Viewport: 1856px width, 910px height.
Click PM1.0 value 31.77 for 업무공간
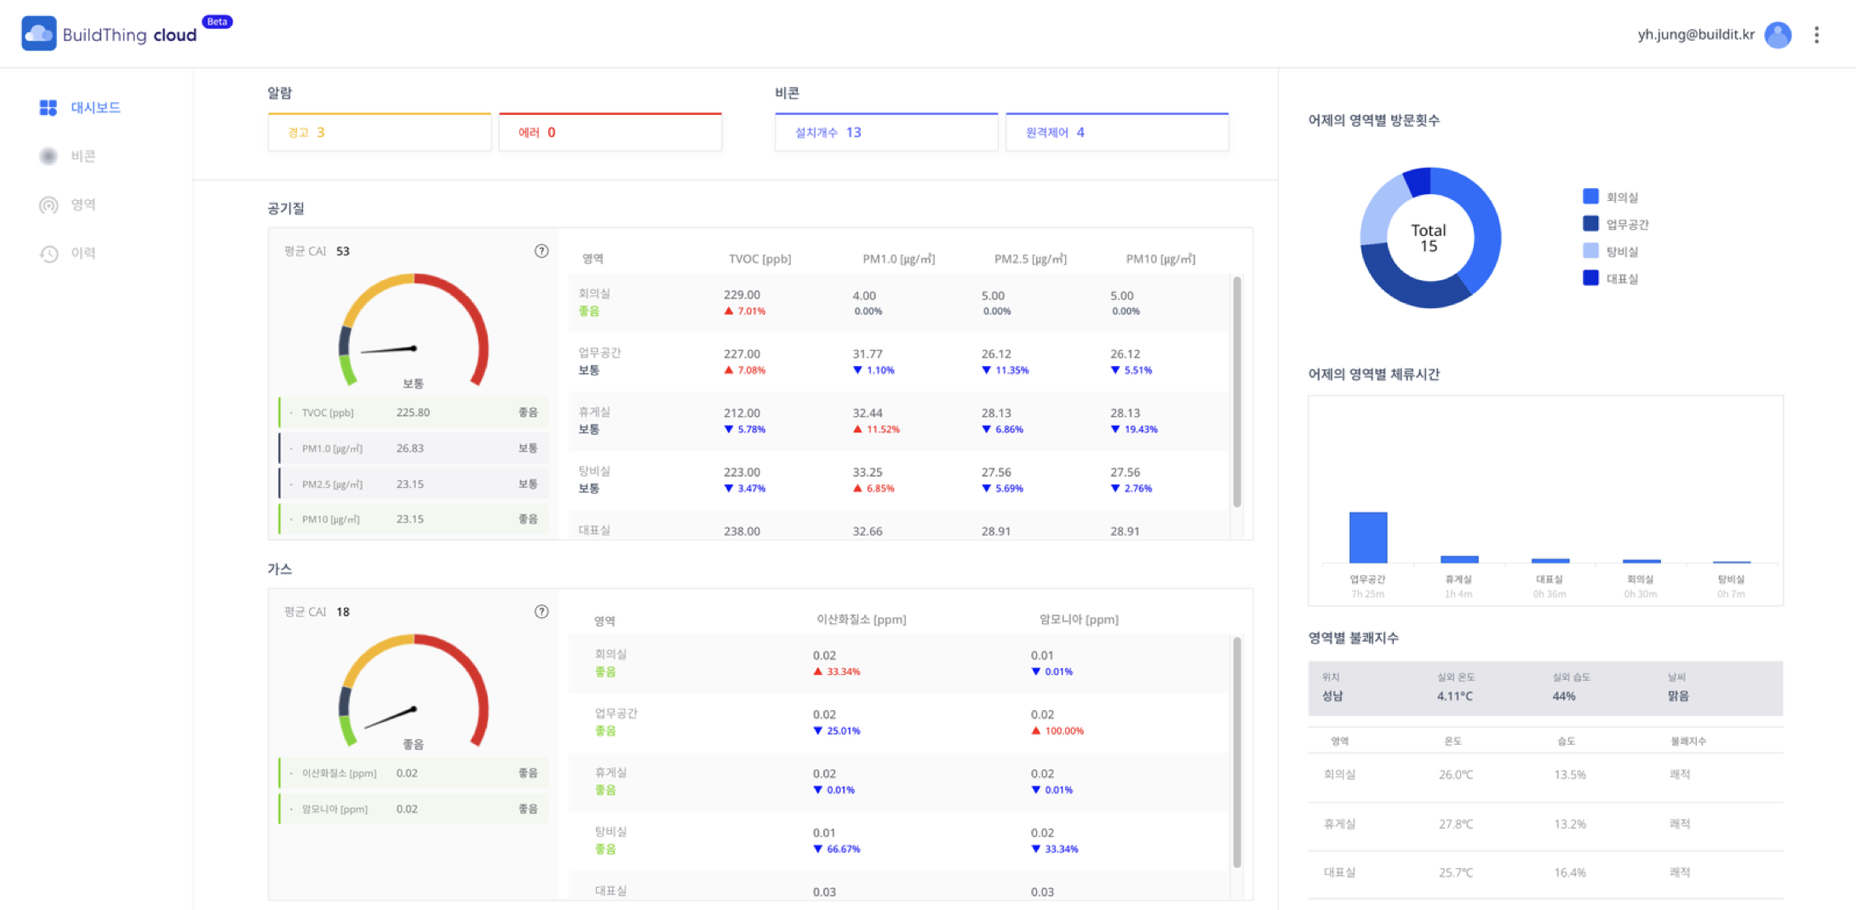(868, 354)
